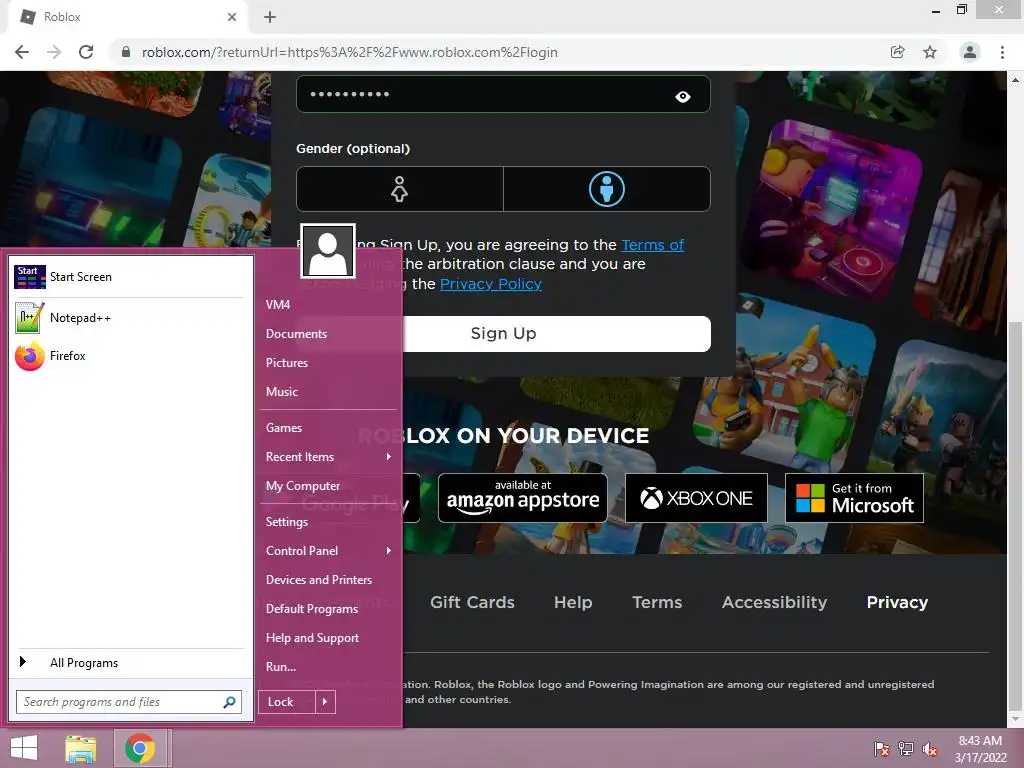
Task: Click the Chrome taskbar icon
Action: pos(140,748)
